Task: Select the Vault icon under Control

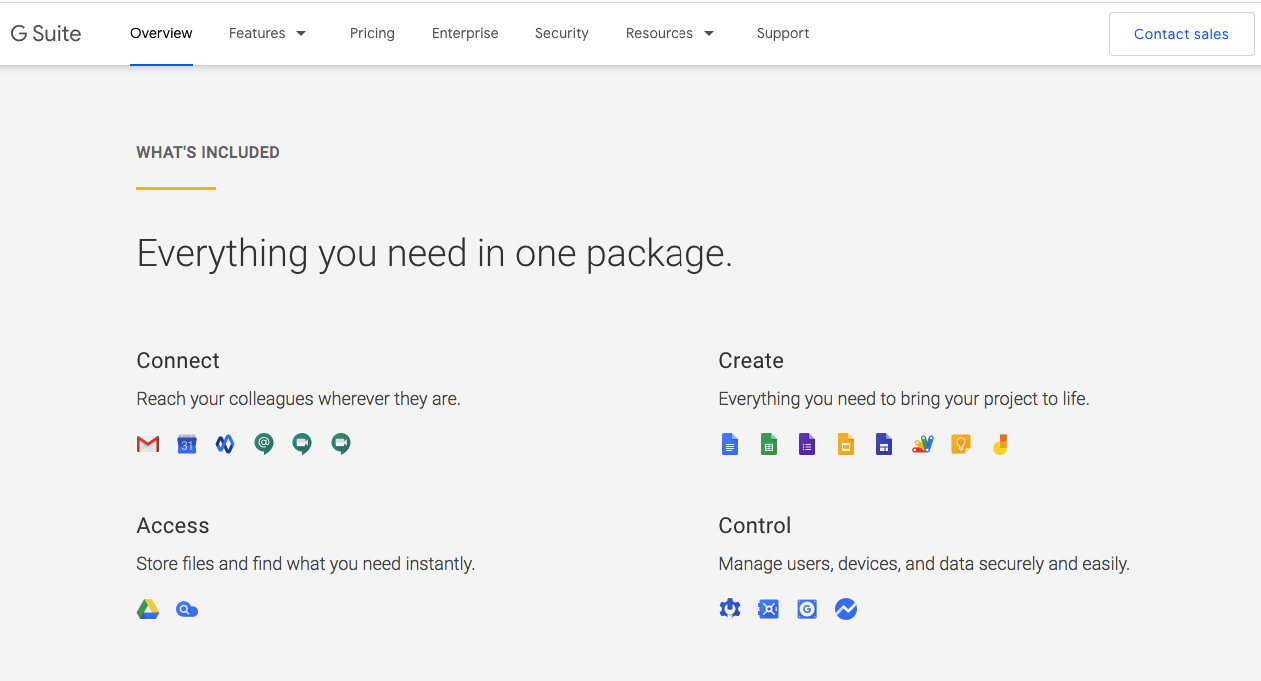Action: click(769, 609)
